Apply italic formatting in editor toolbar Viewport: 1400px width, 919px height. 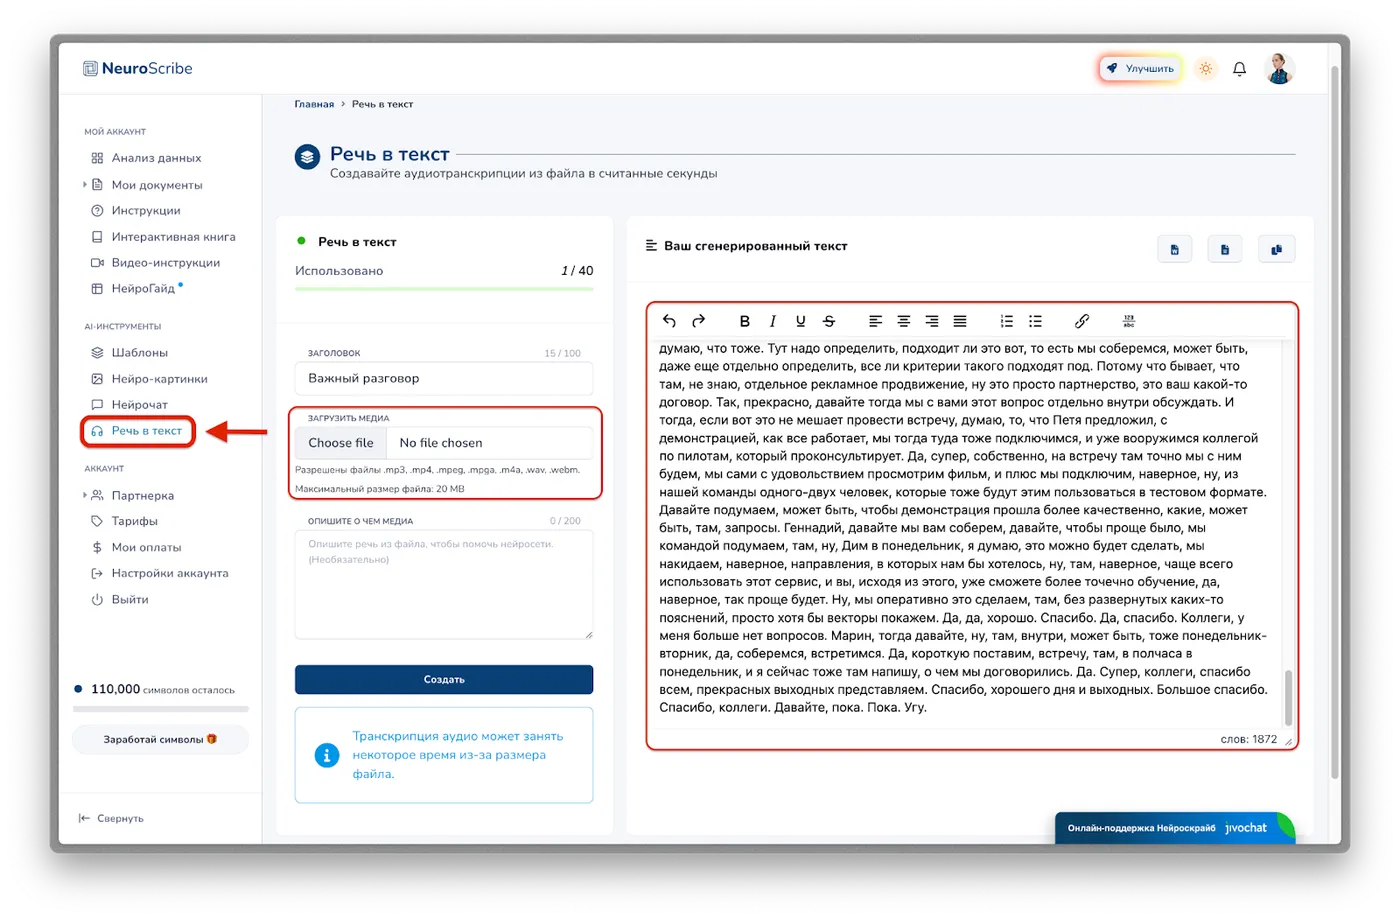[772, 321]
